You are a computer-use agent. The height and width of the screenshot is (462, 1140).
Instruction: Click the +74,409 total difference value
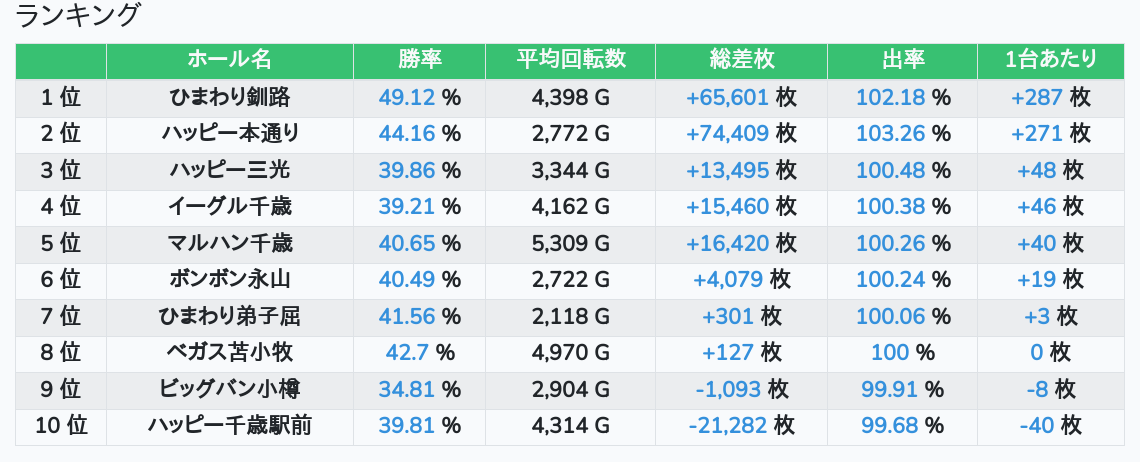point(728,134)
